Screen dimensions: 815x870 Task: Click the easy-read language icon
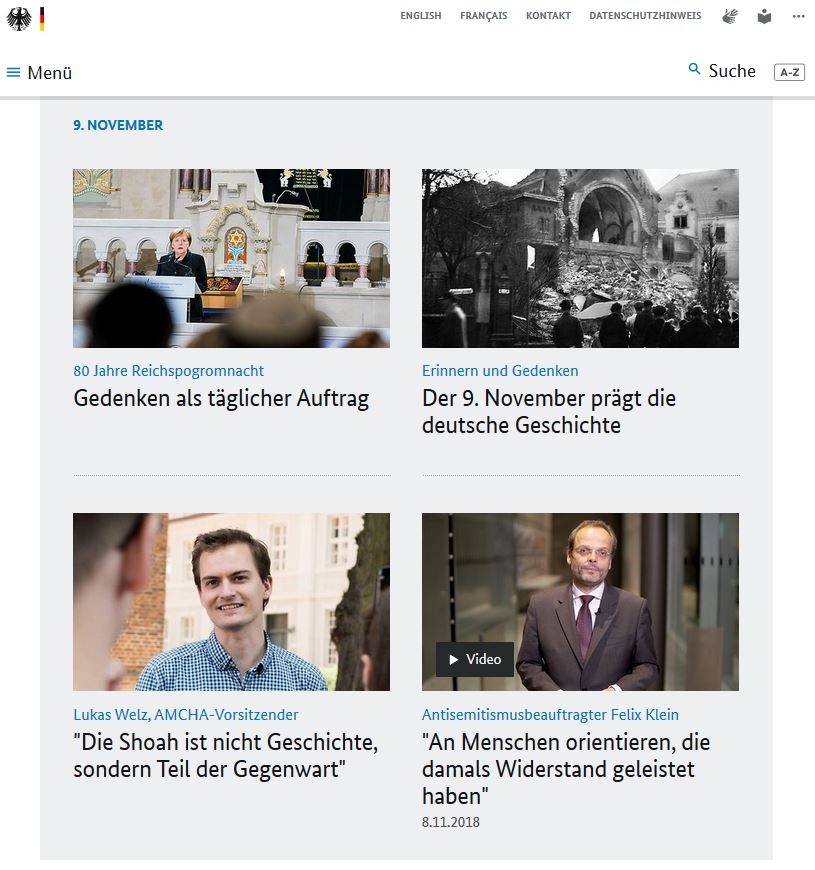pyautogui.click(x=764, y=16)
